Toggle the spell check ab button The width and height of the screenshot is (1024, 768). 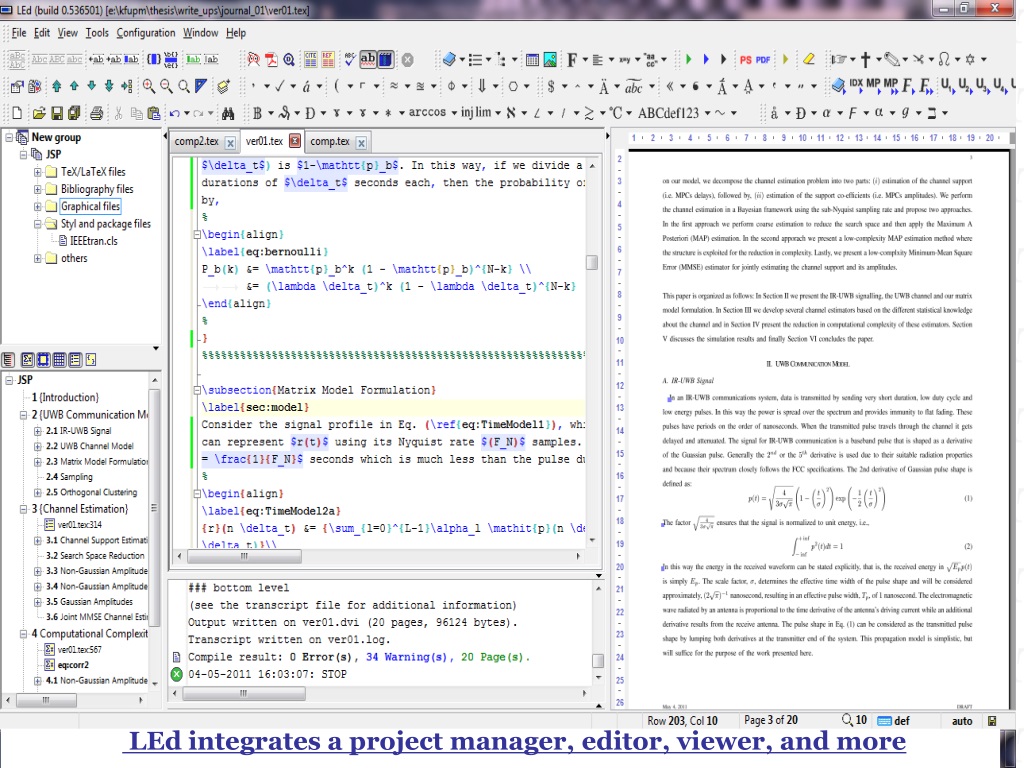coord(368,60)
